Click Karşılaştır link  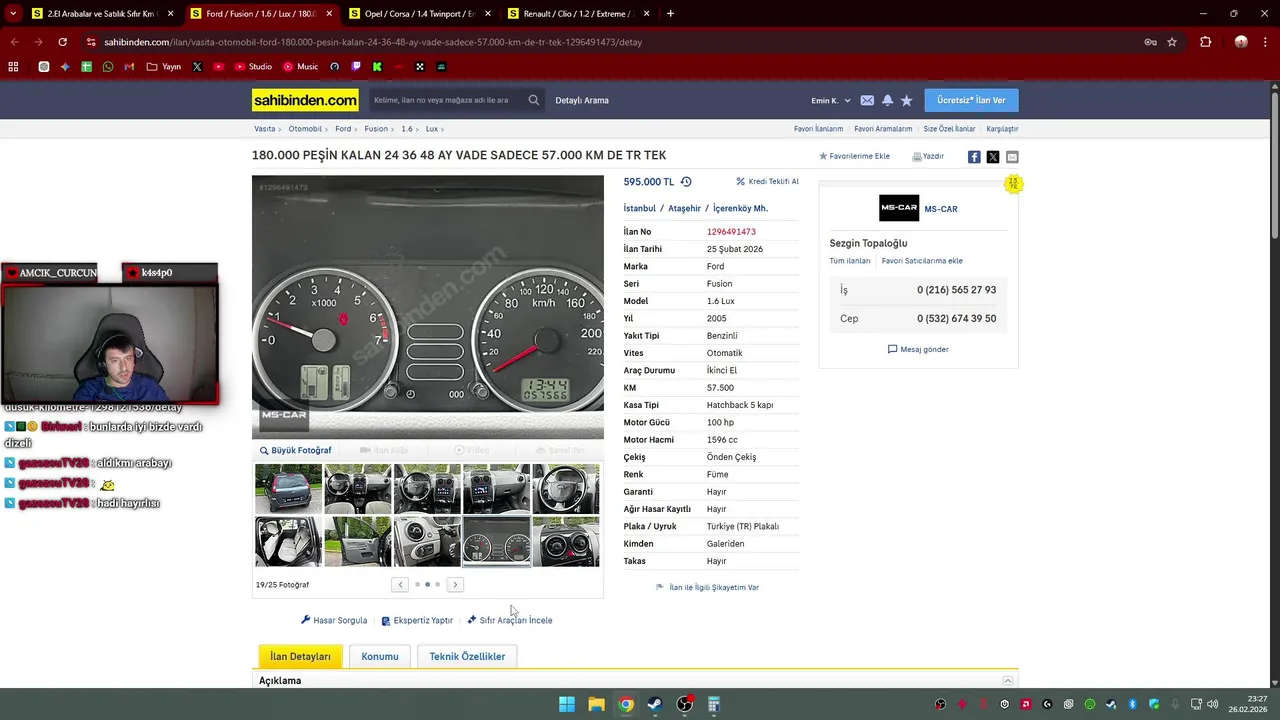[x=1002, y=129]
